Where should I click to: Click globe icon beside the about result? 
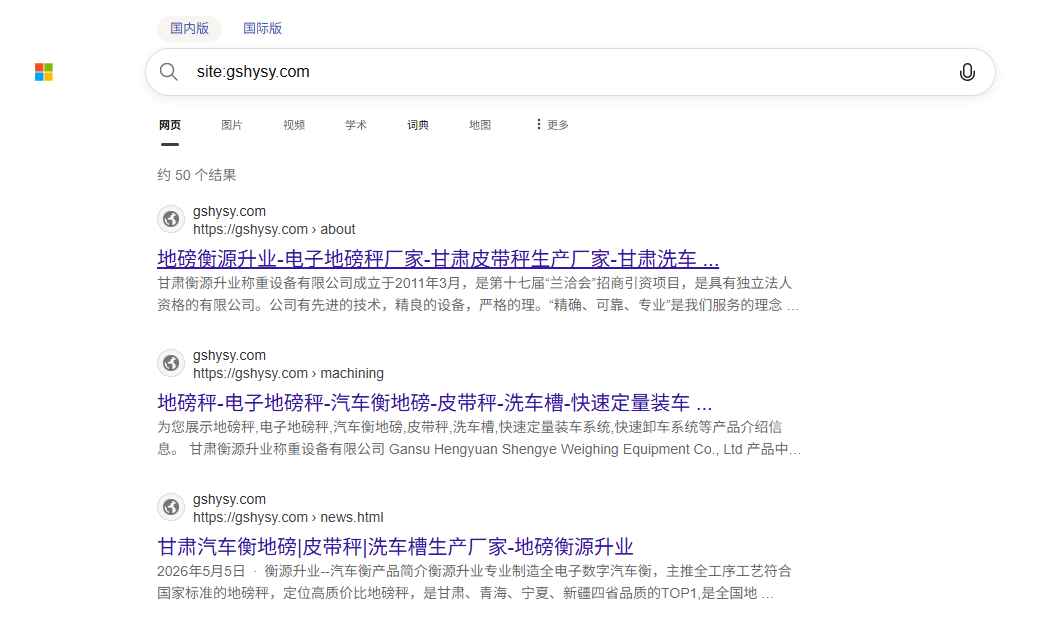171,219
